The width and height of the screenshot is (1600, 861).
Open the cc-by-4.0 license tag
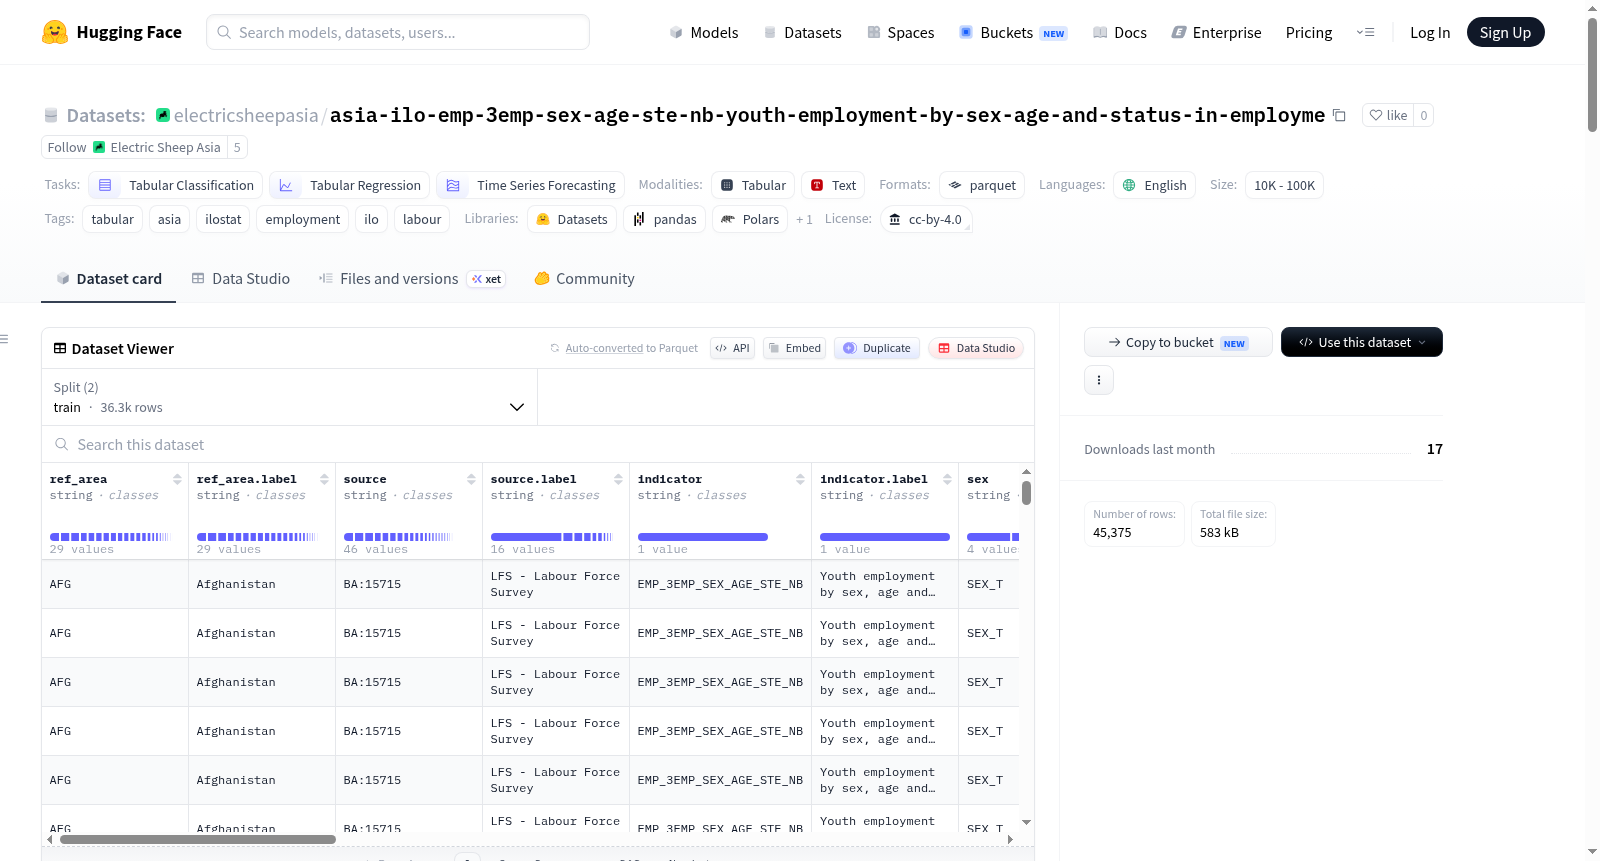(x=926, y=219)
